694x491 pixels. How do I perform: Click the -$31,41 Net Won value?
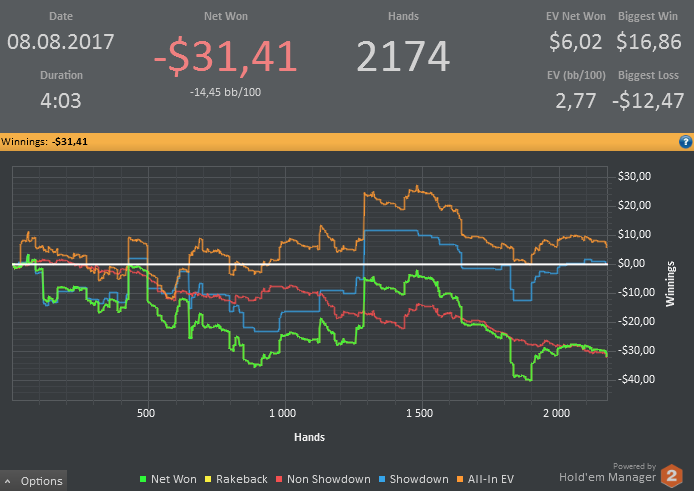pyautogui.click(x=225, y=56)
